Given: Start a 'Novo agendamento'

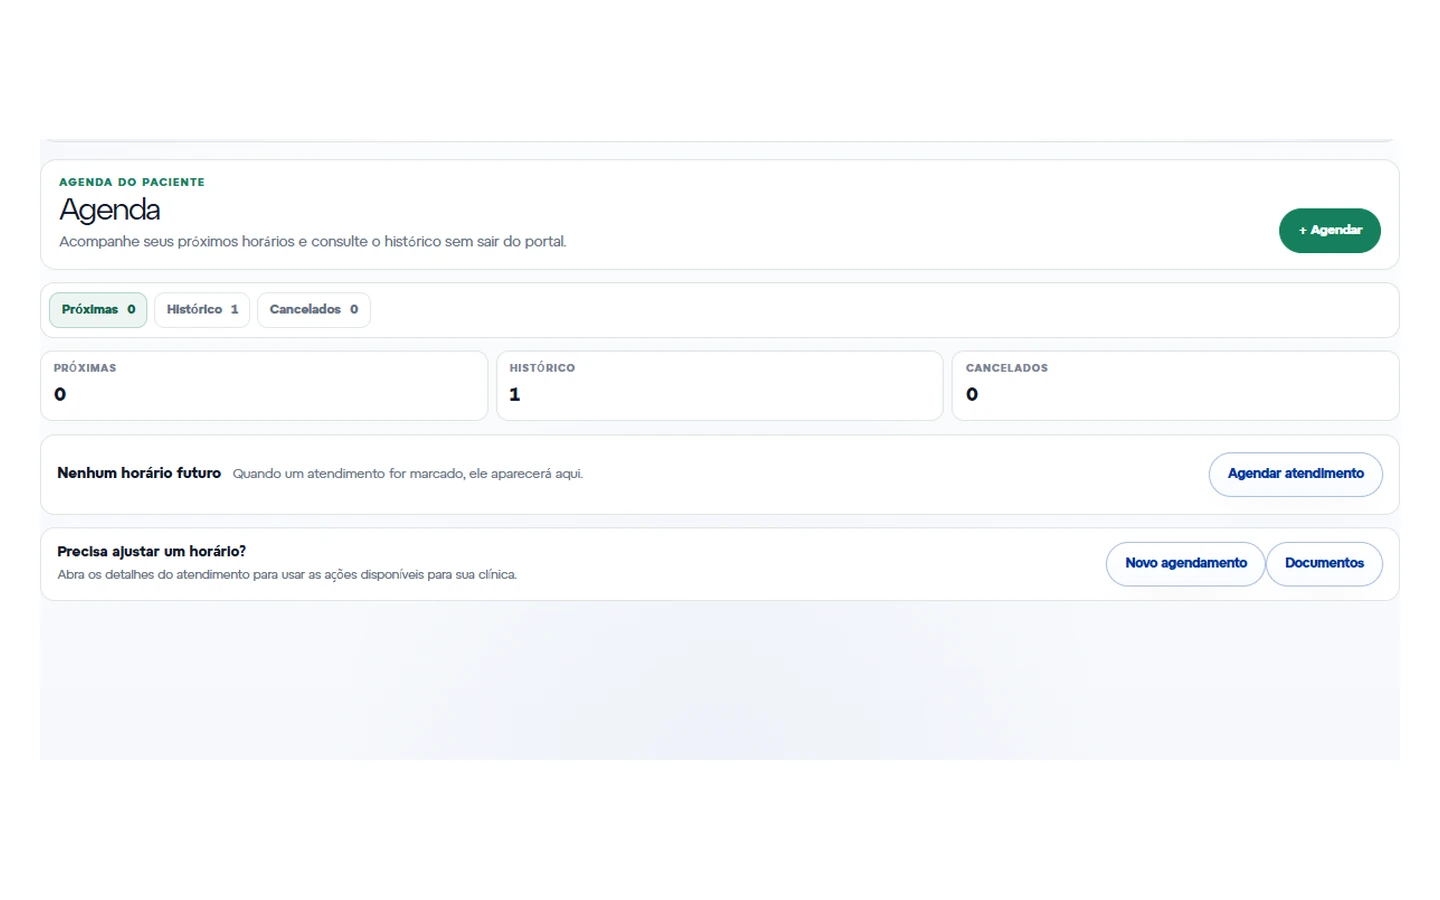Looking at the screenshot, I should (1185, 564).
